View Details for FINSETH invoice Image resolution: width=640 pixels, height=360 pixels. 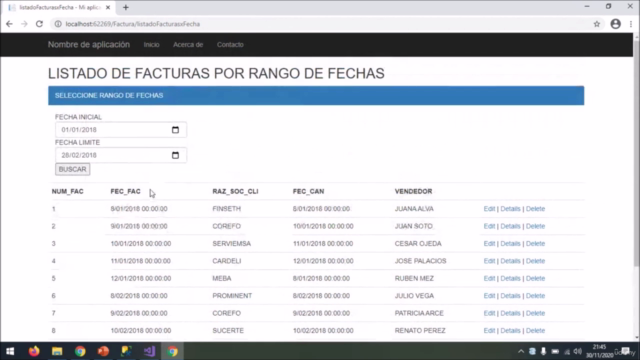[x=510, y=209]
